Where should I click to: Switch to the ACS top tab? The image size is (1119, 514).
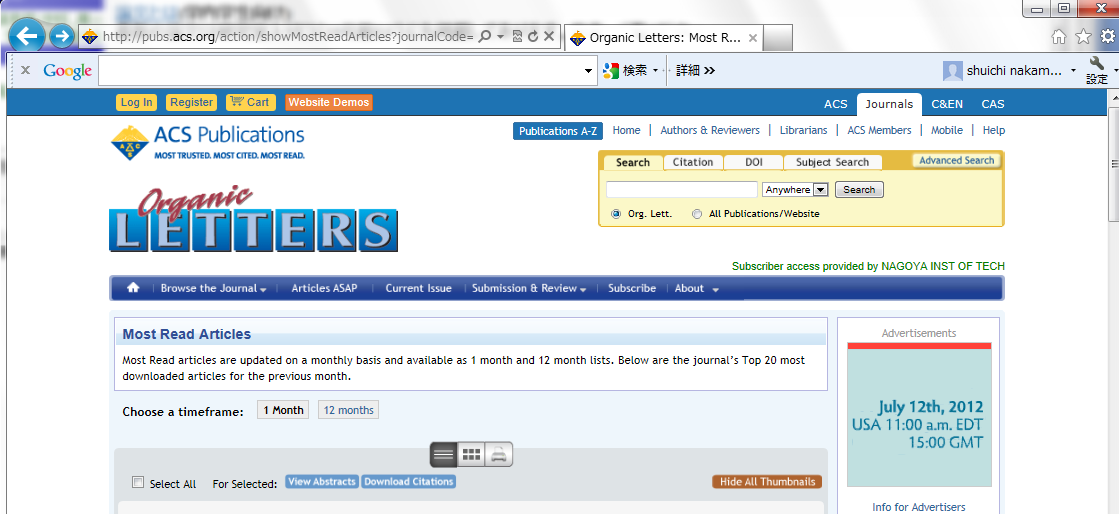(x=836, y=104)
